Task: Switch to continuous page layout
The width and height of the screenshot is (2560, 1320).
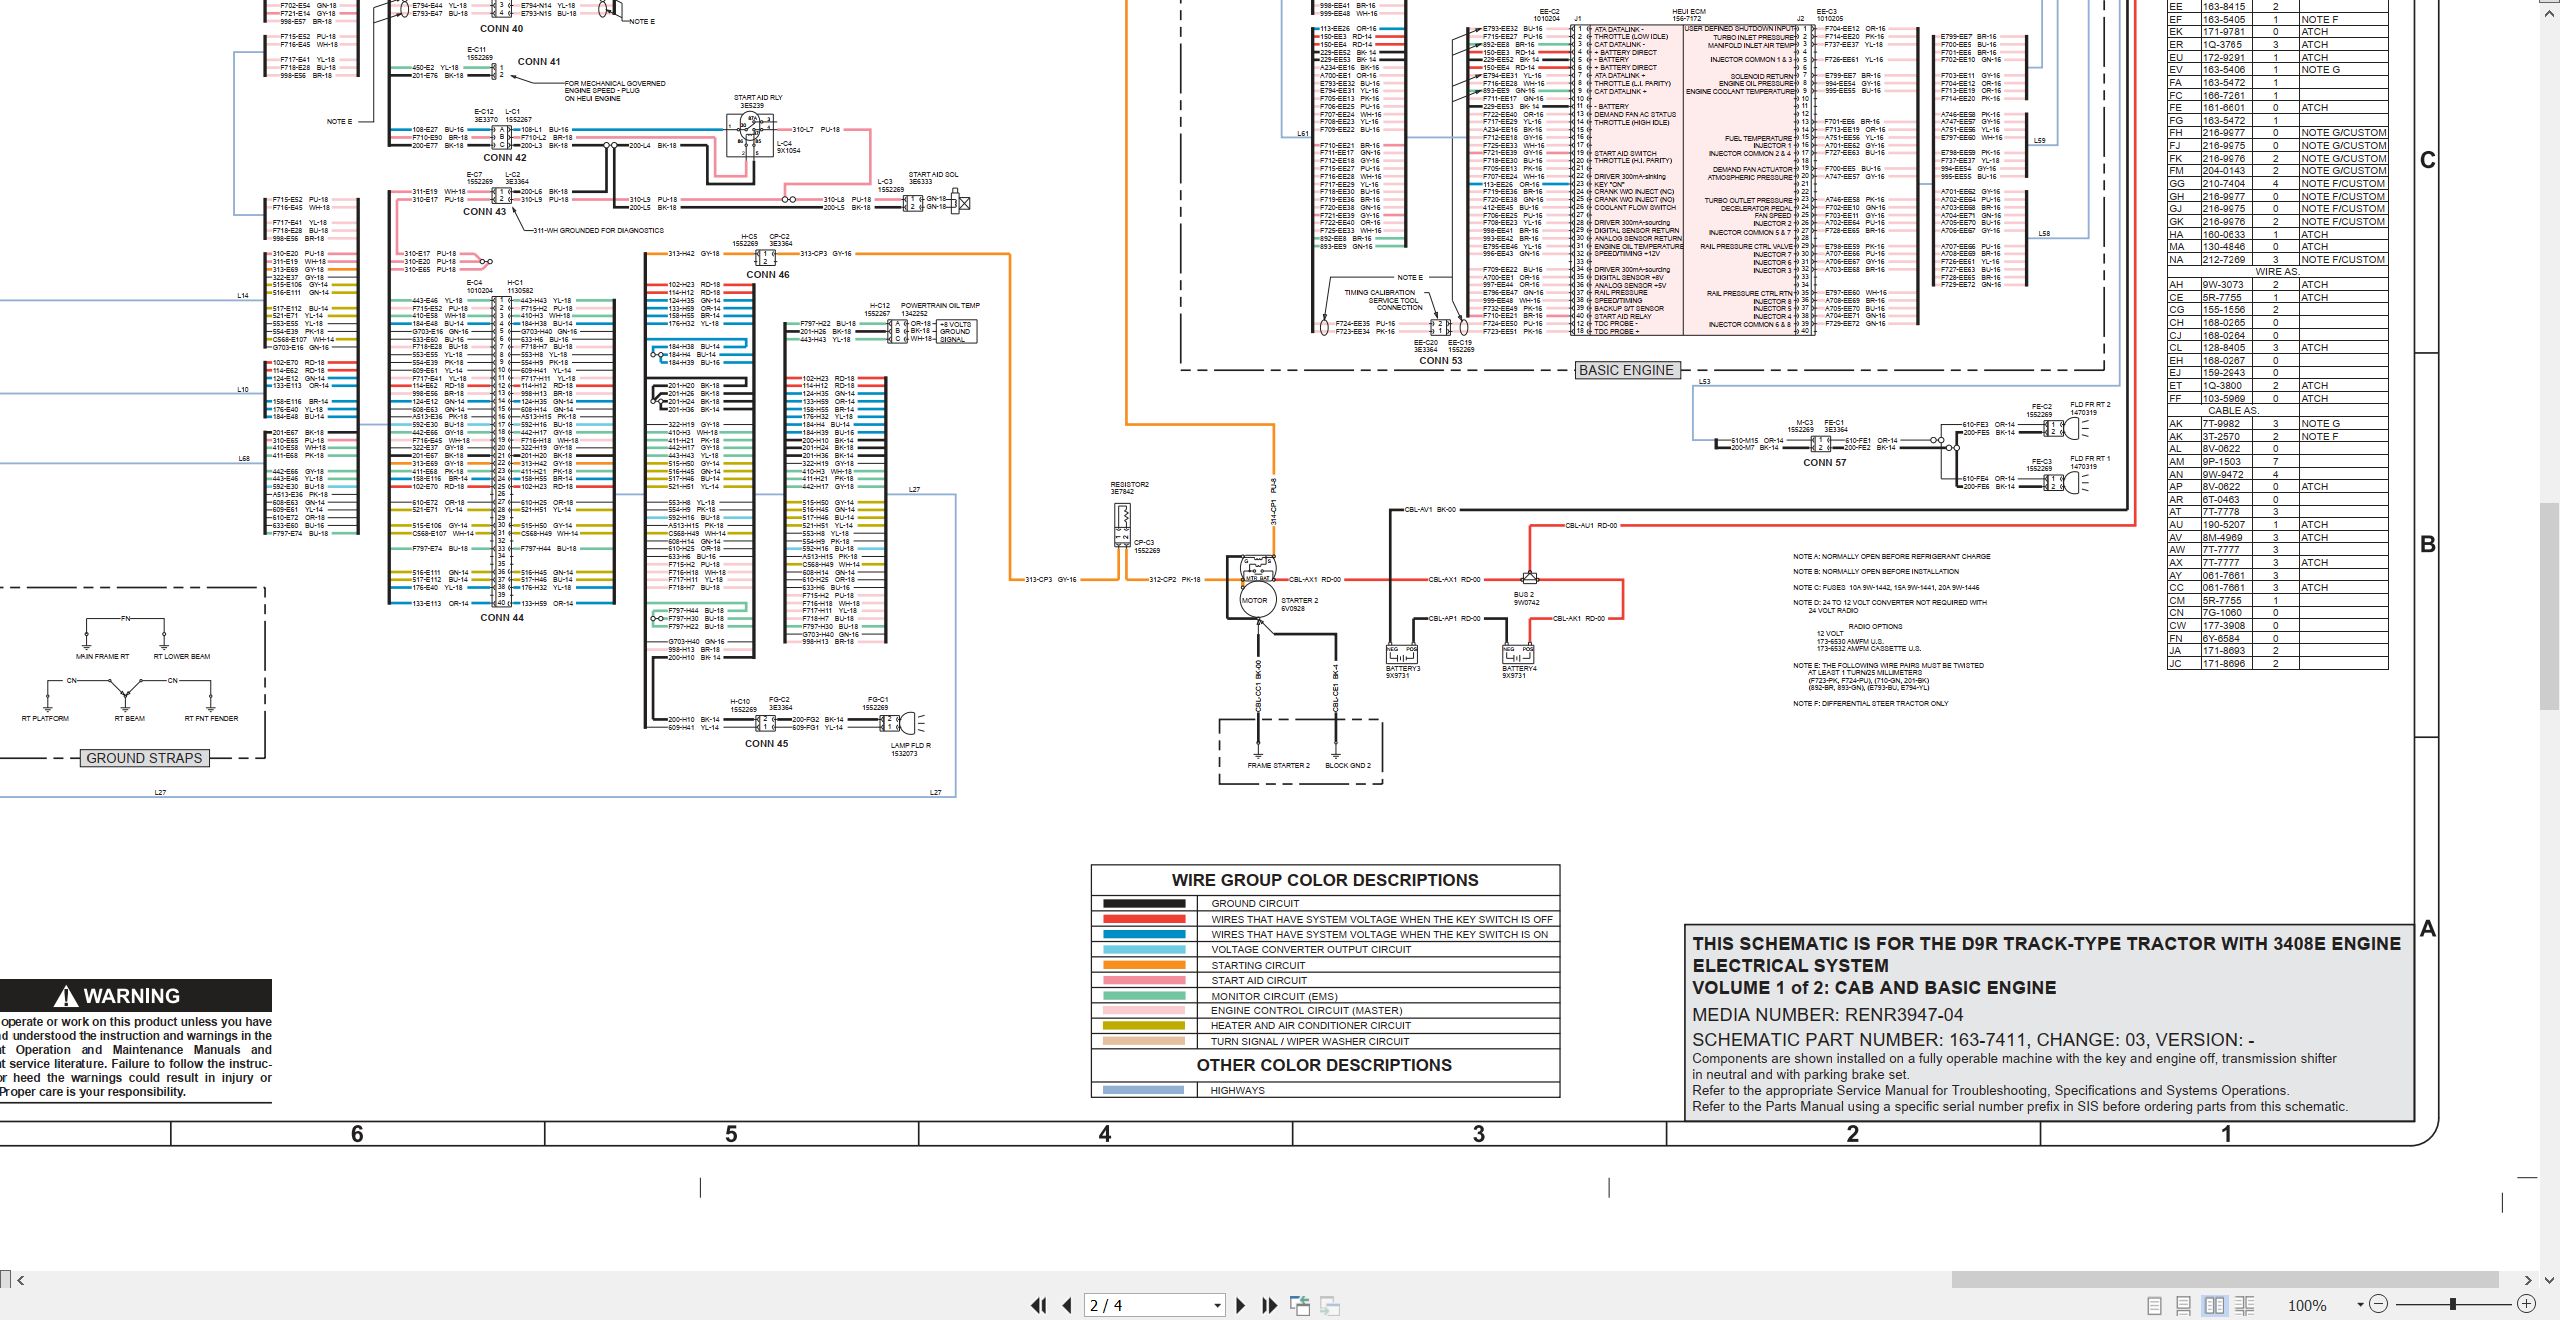Action: click(x=2184, y=1305)
